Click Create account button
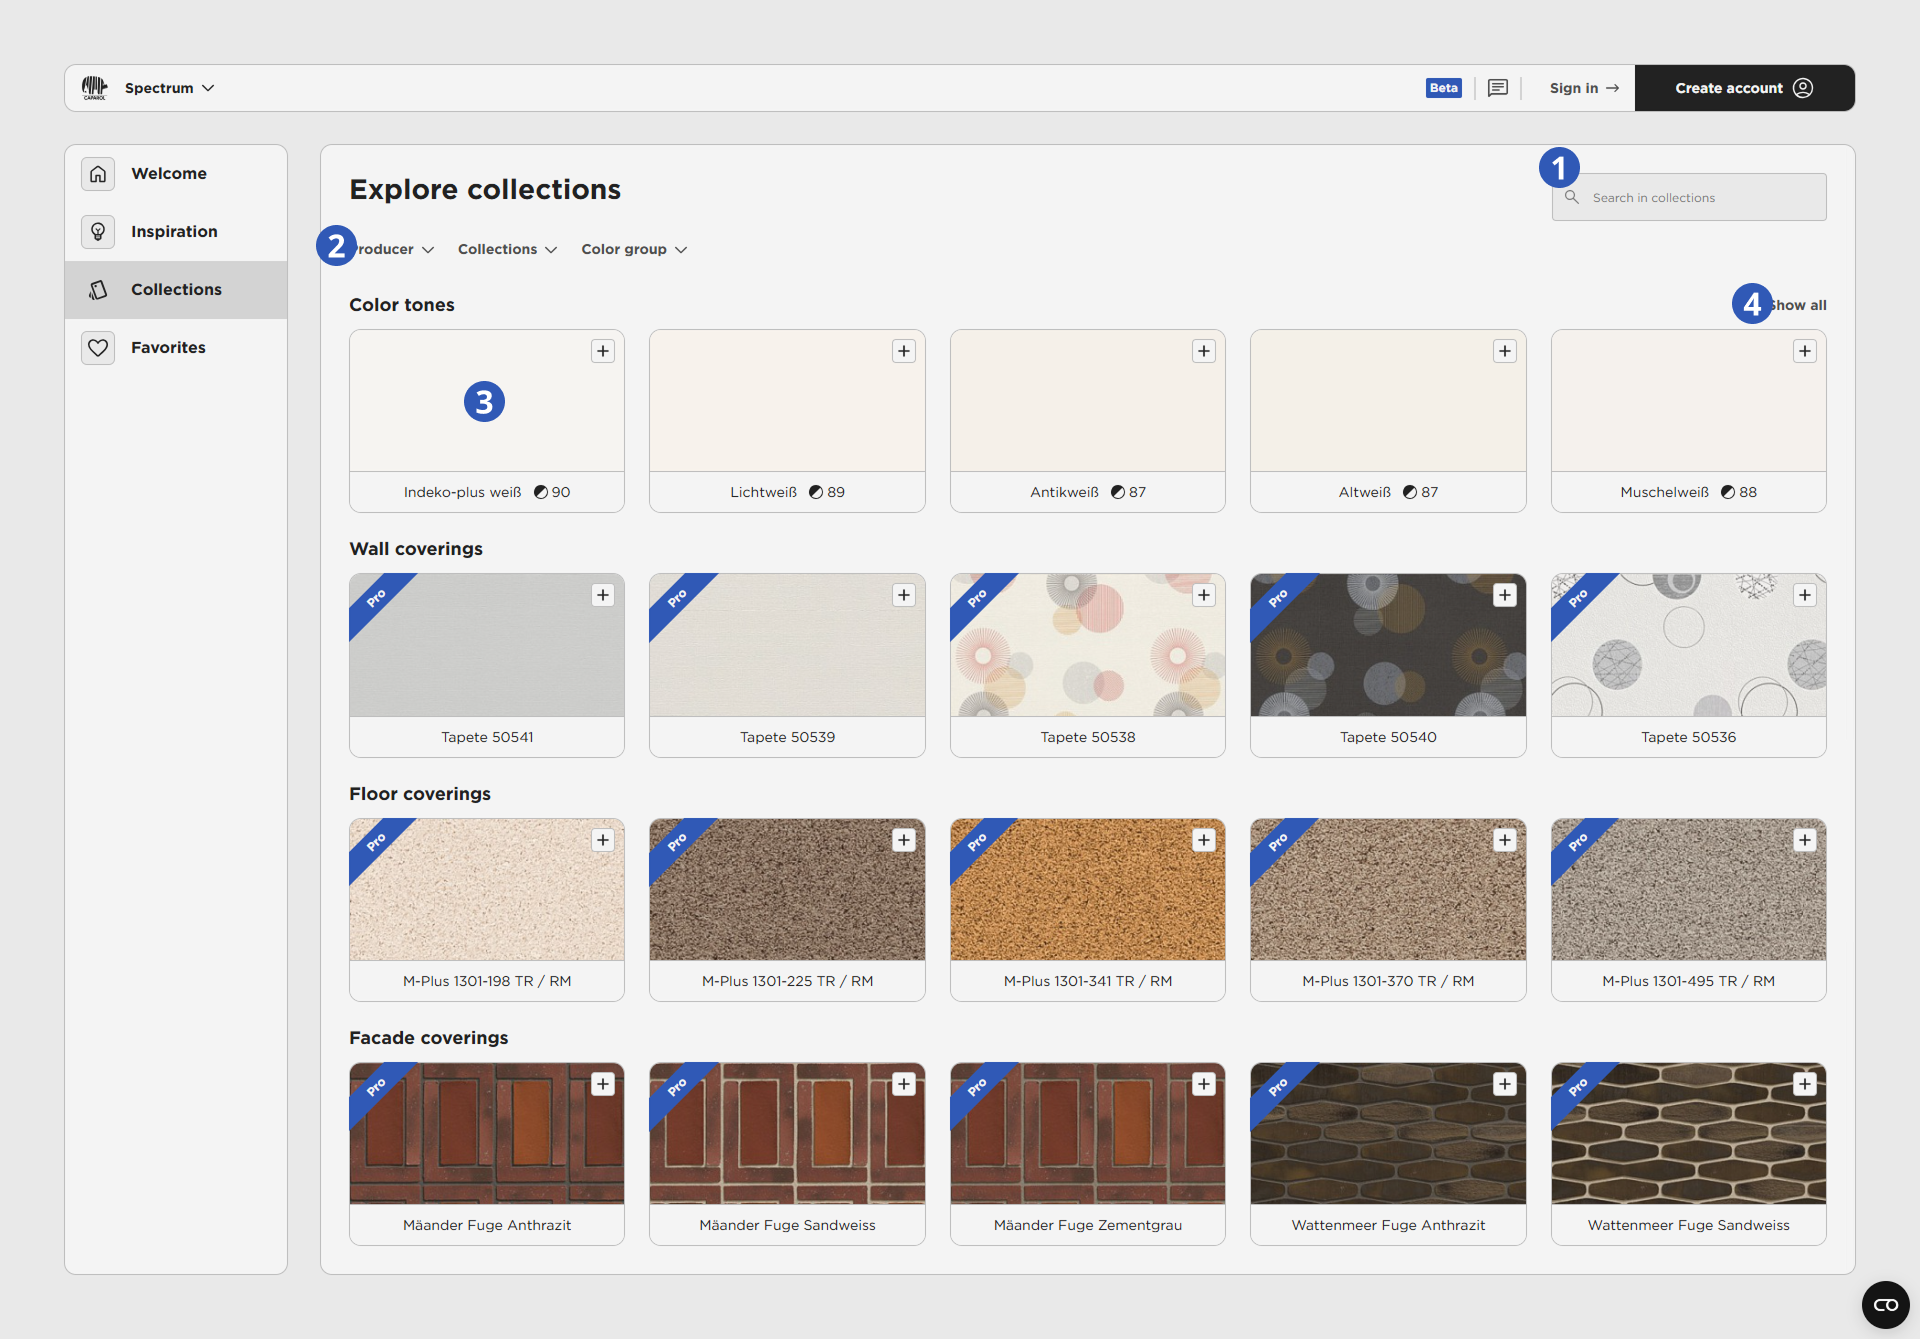The height and width of the screenshot is (1339, 1920). point(1743,88)
